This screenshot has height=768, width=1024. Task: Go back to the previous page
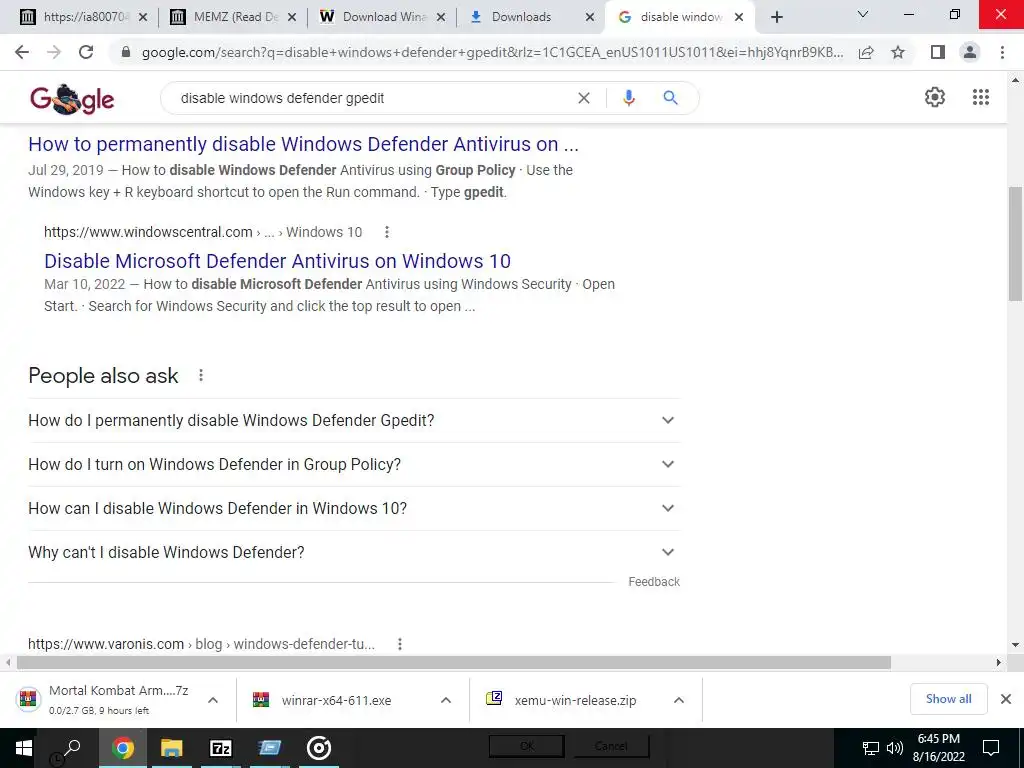point(22,52)
